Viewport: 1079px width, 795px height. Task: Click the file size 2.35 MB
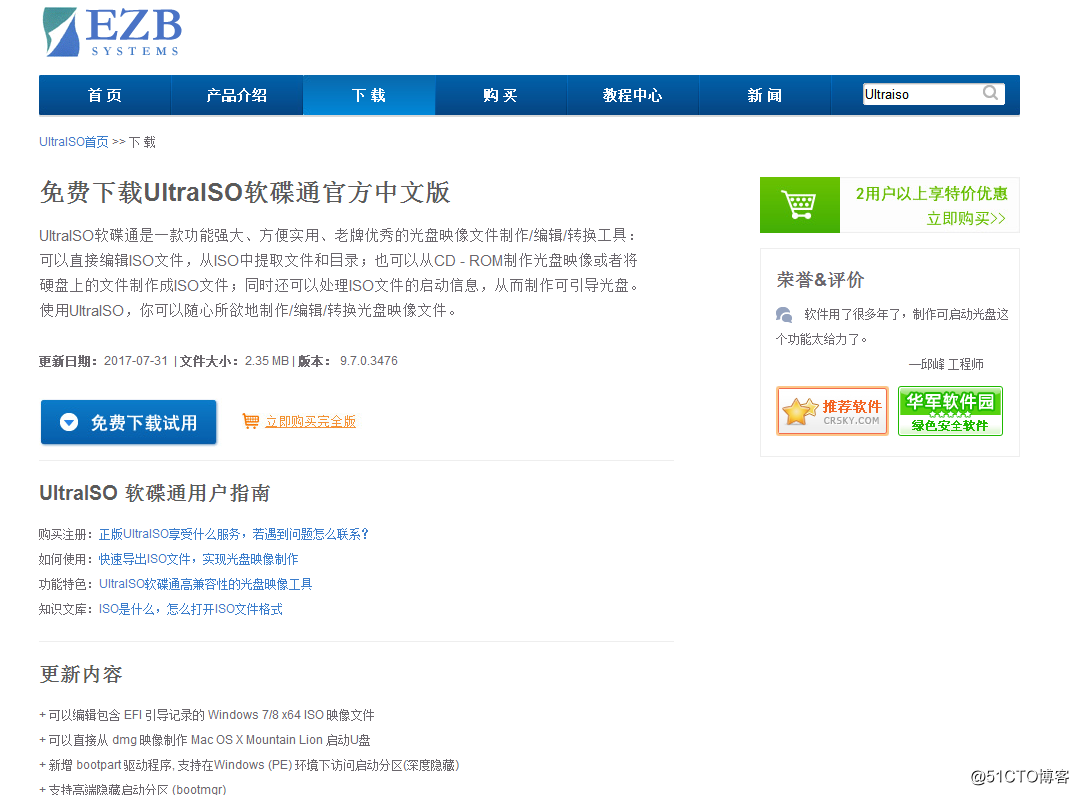[267, 361]
